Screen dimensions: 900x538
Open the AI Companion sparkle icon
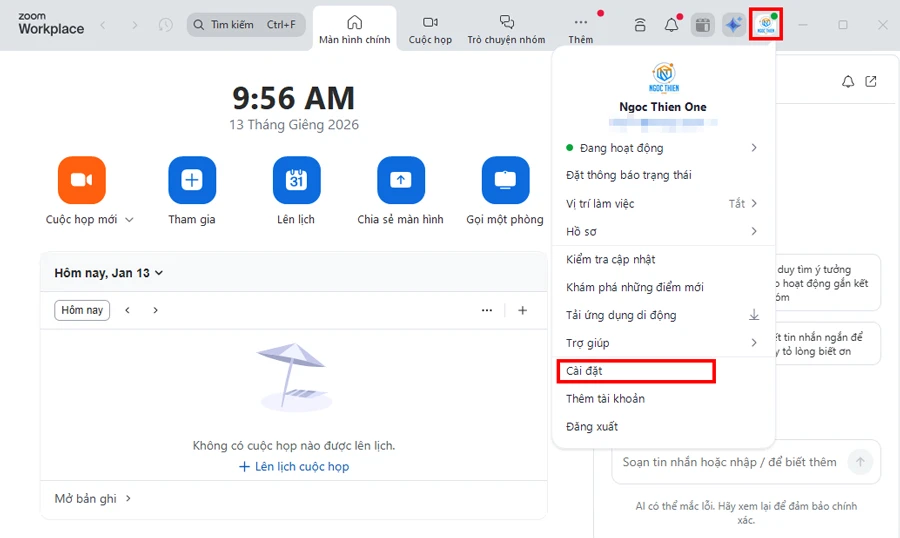[x=734, y=25]
